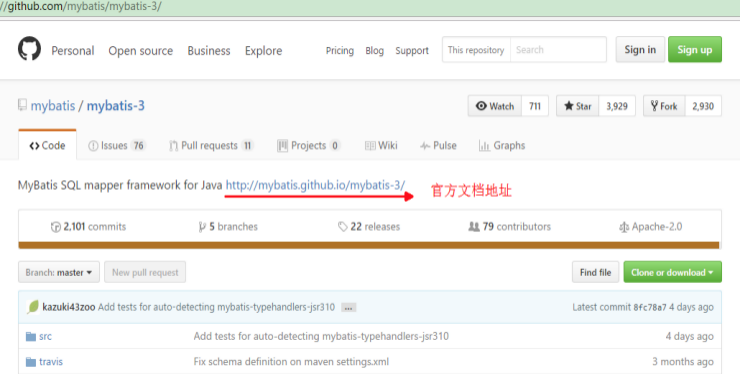View the 3,929 stargazers count
The width and height of the screenshot is (742, 376).
(617, 106)
